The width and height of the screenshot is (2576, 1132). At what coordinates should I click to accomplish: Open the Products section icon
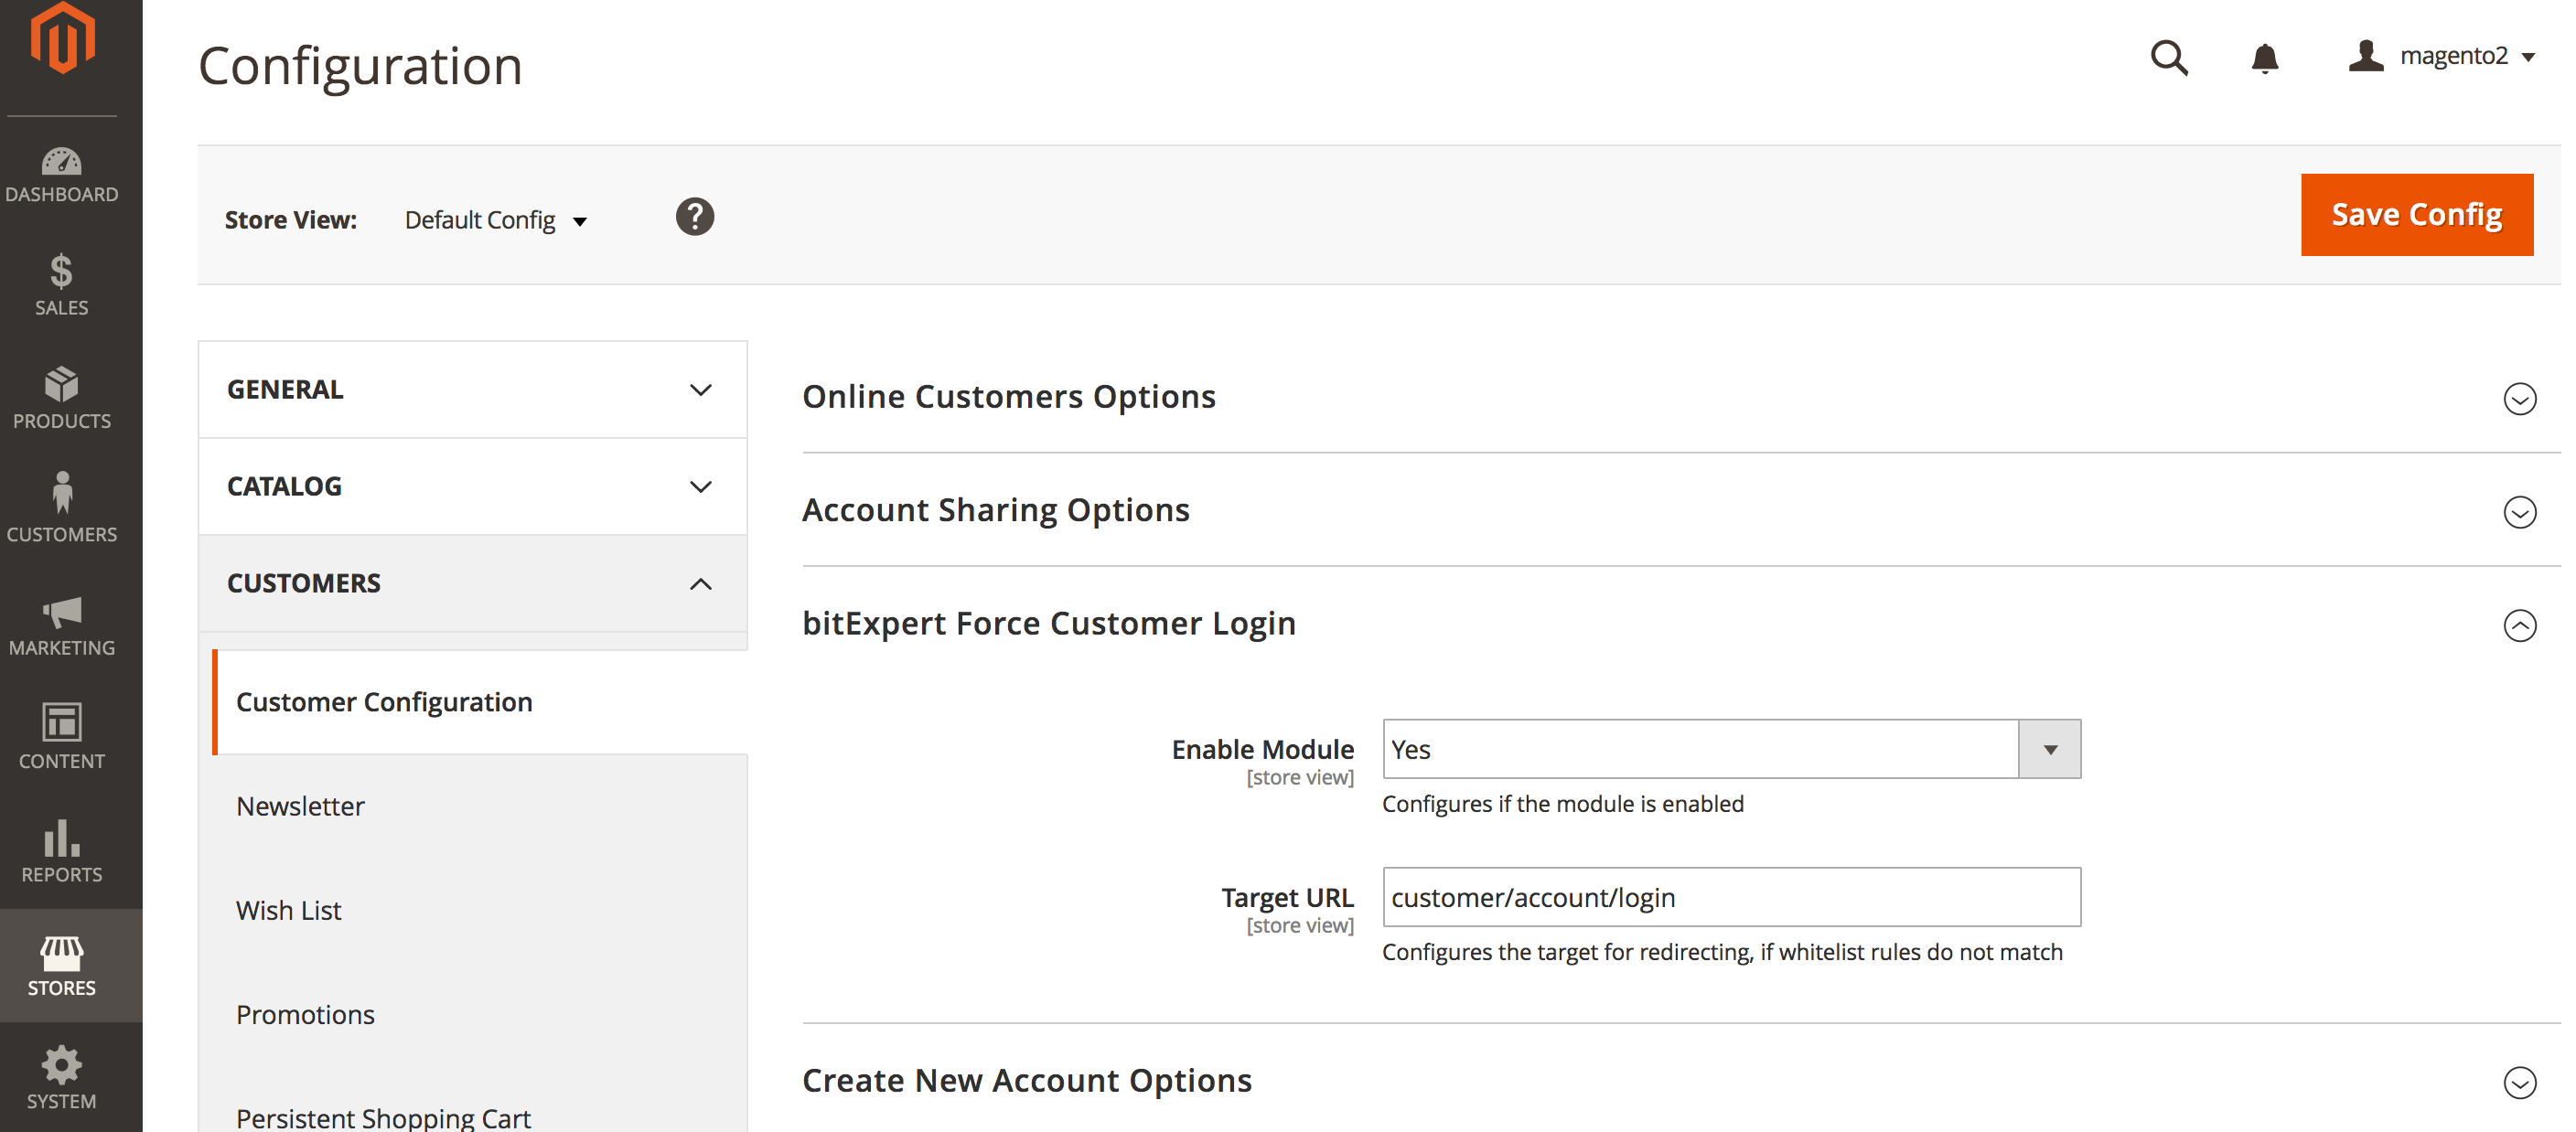click(x=61, y=397)
